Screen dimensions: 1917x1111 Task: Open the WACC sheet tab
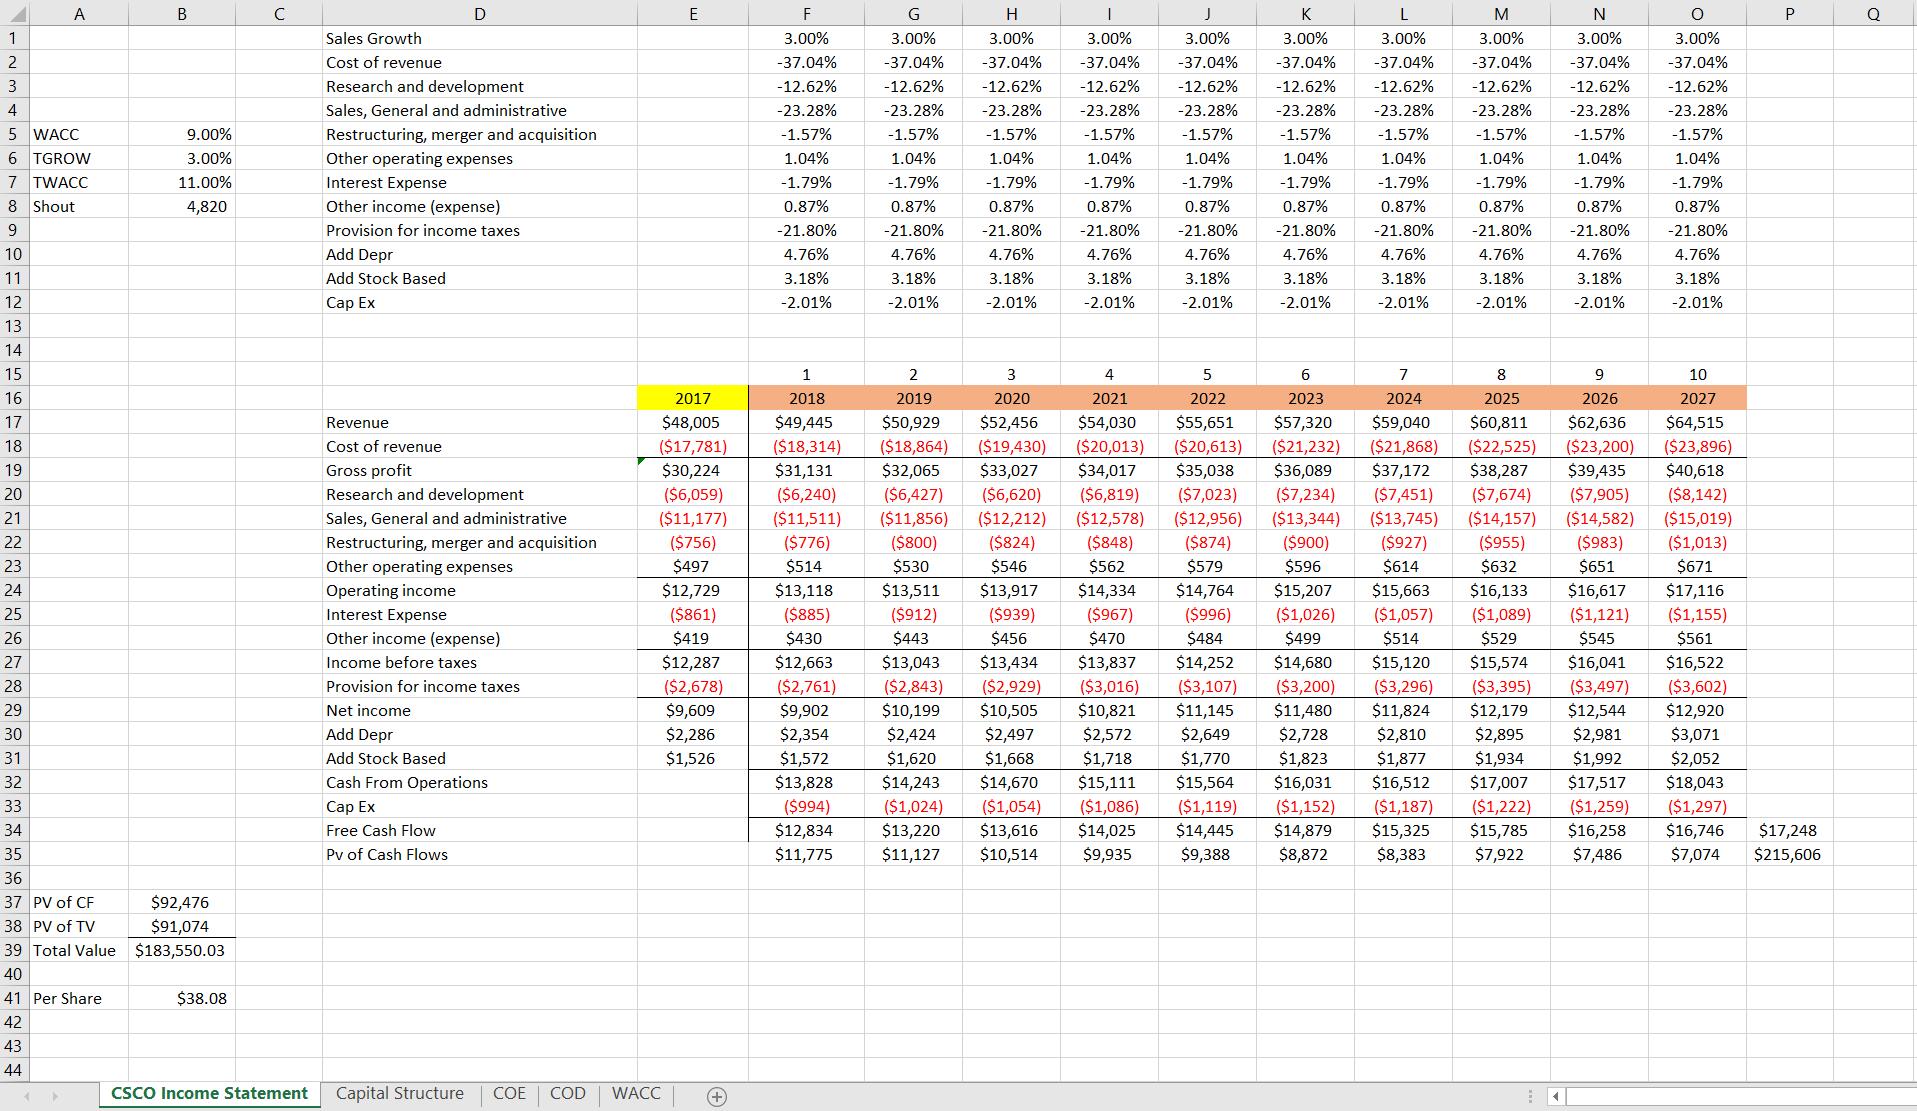(x=635, y=1093)
